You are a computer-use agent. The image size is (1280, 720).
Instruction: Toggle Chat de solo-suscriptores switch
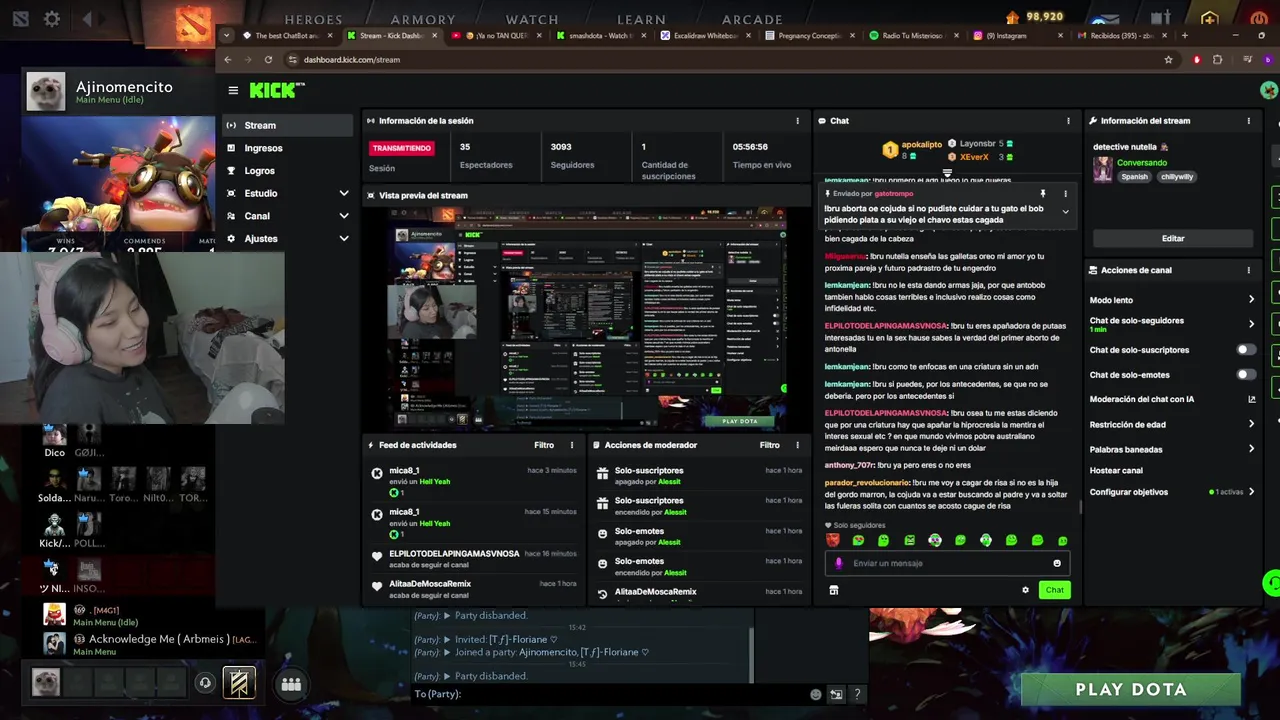tap(1246, 350)
